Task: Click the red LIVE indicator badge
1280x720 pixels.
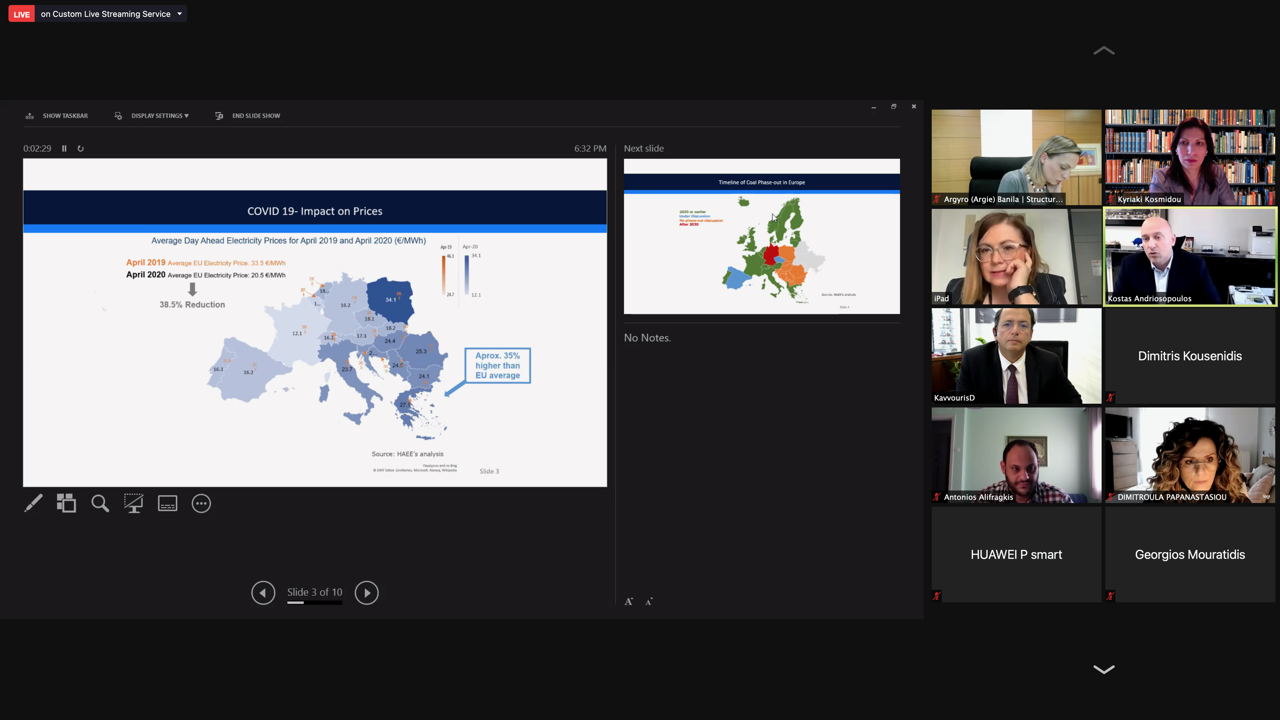Action: coord(21,14)
